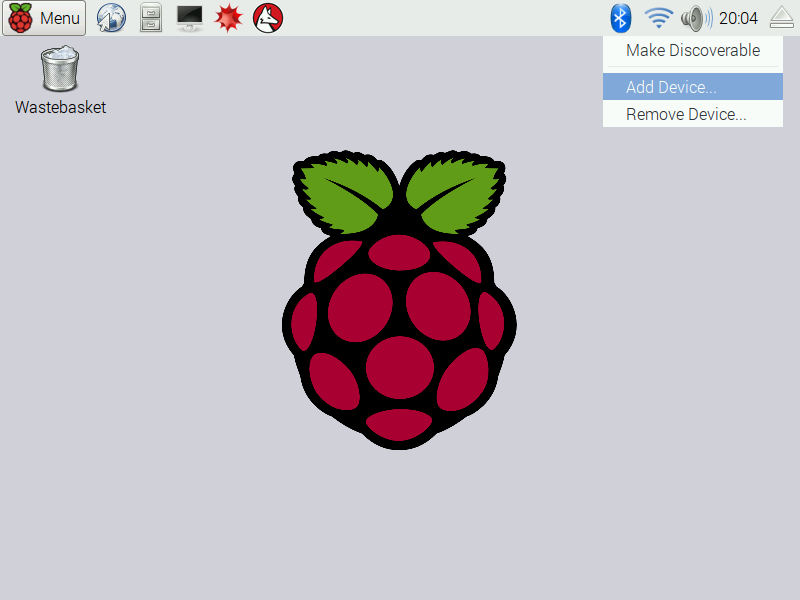Open the File Manager cabinet icon
This screenshot has width=800, height=600.
pos(151,18)
